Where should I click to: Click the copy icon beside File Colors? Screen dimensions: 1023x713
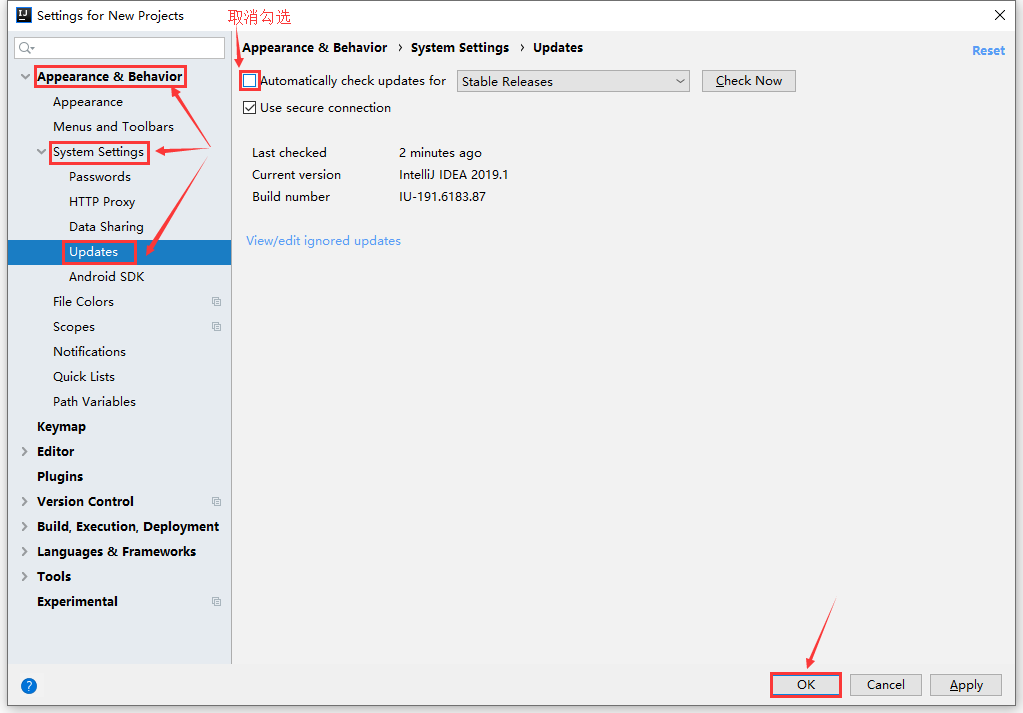pyautogui.click(x=217, y=301)
